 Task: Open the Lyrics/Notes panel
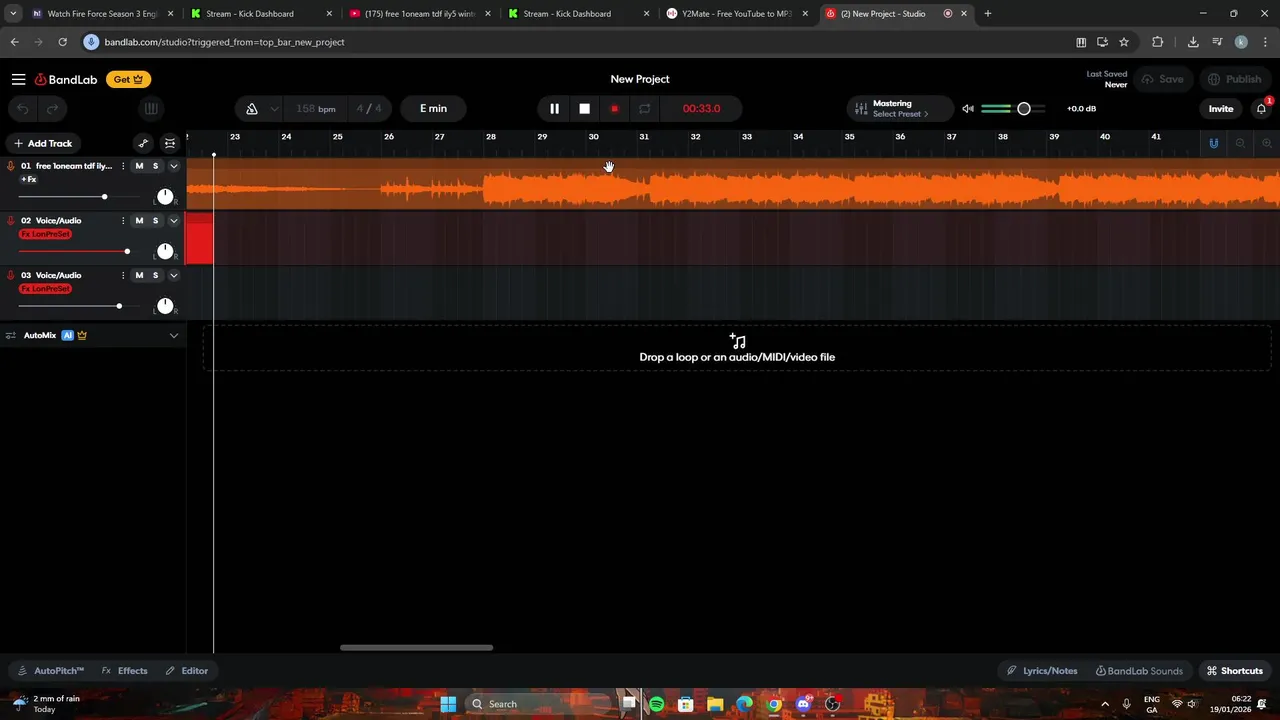[x=1042, y=671]
